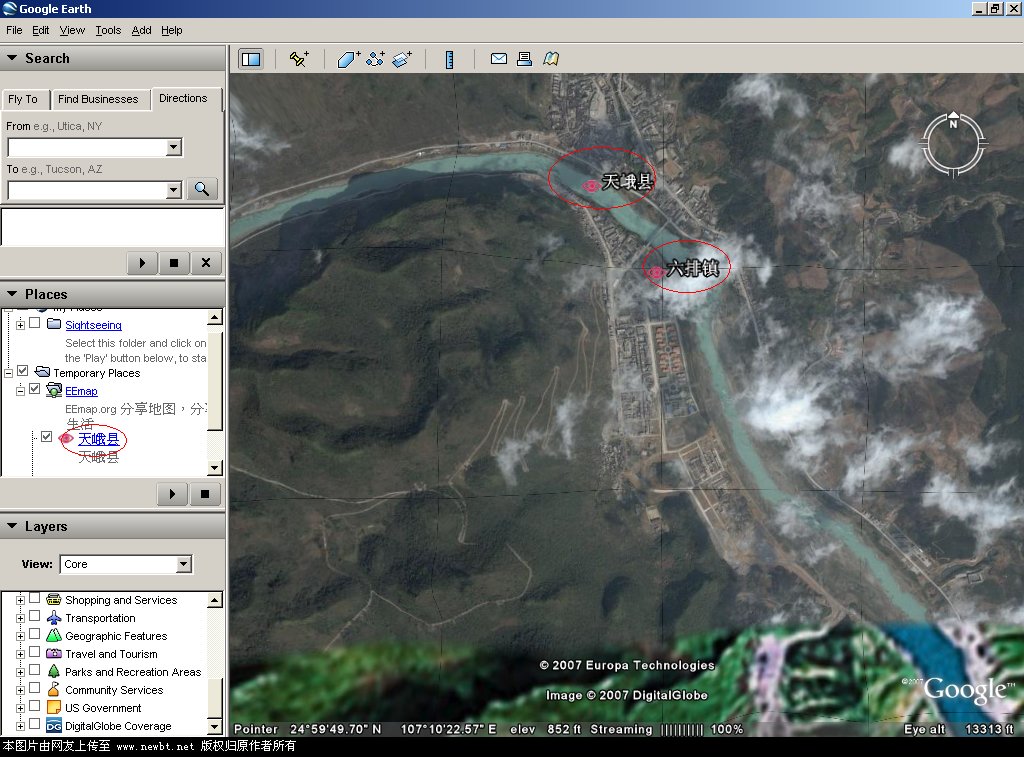Enable the Parks and Recreation Areas checkbox

pyautogui.click(x=35, y=670)
